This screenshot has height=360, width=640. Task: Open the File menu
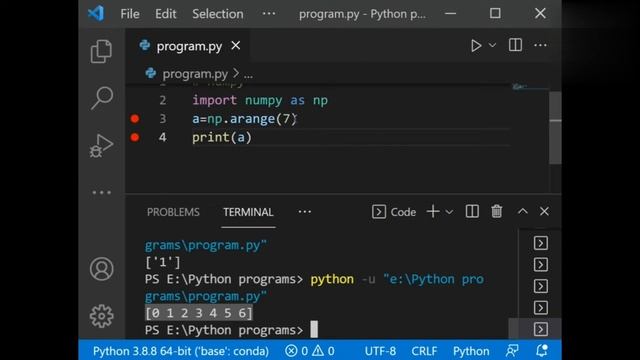pyautogui.click(x=130, y=14)
